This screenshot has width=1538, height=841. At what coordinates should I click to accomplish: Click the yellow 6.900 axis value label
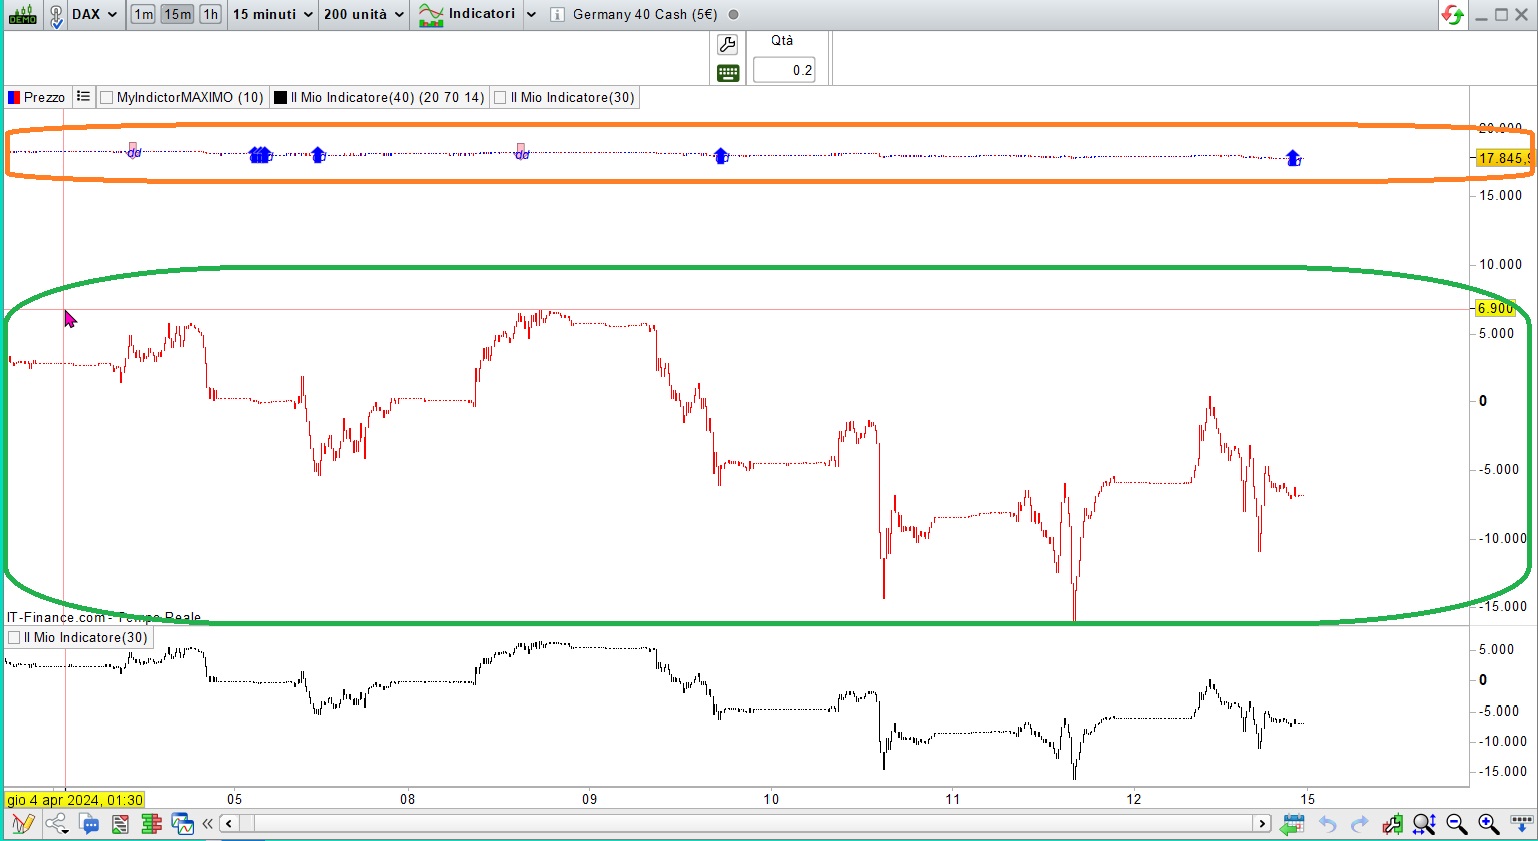pyautogui.click(x=1496, y=308)
